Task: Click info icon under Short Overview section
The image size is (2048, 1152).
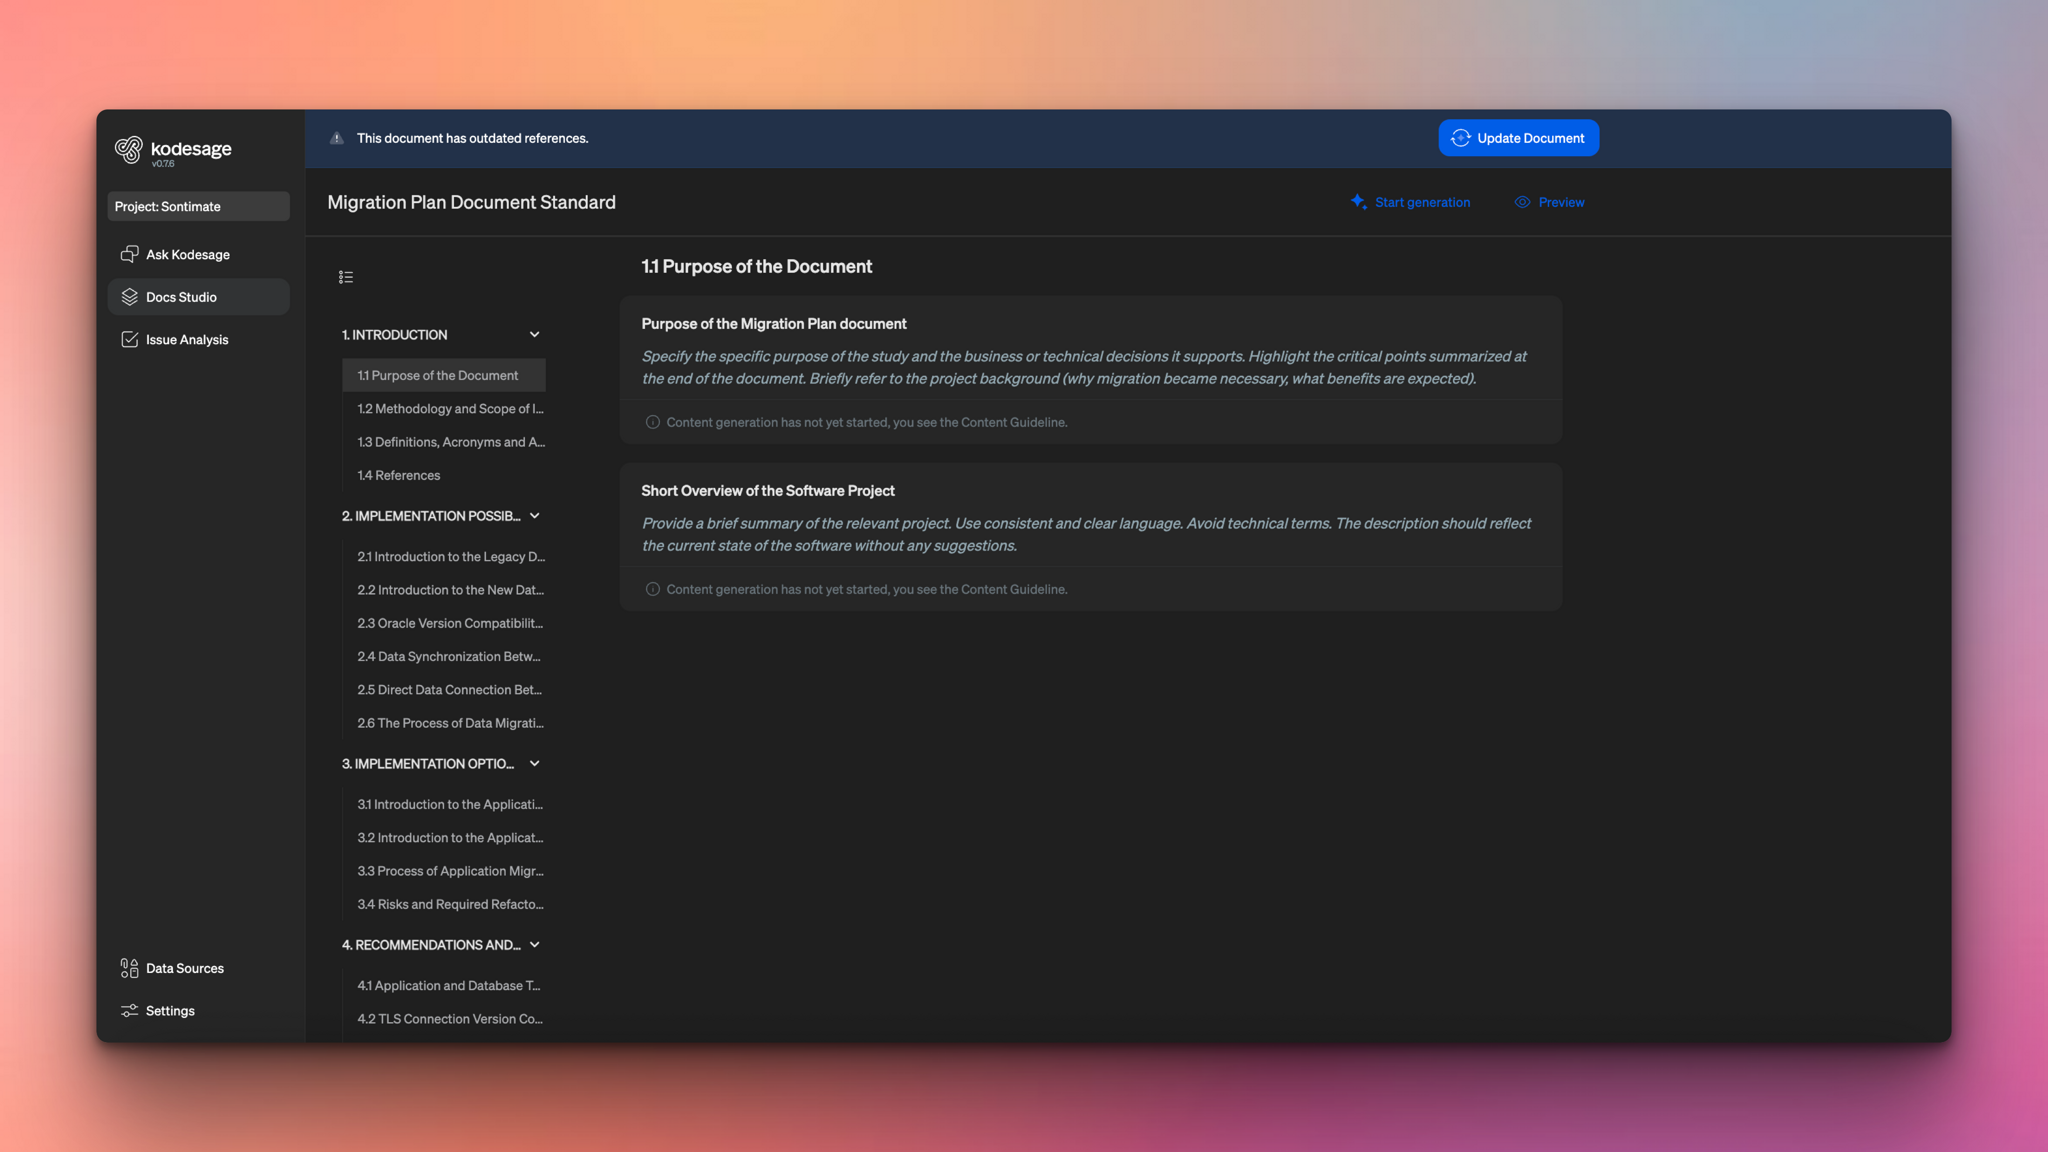Action: coord(653,589)
